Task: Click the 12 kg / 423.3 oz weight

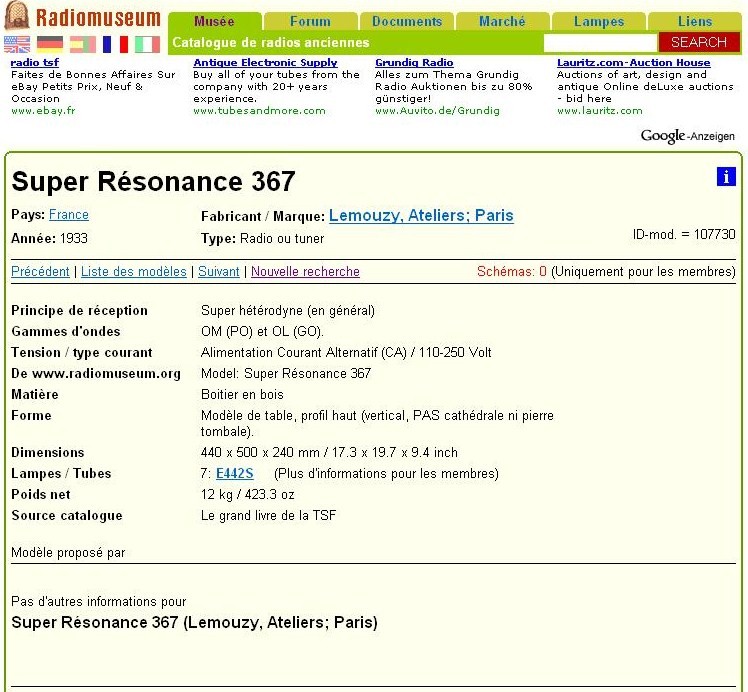Action: 248,495
